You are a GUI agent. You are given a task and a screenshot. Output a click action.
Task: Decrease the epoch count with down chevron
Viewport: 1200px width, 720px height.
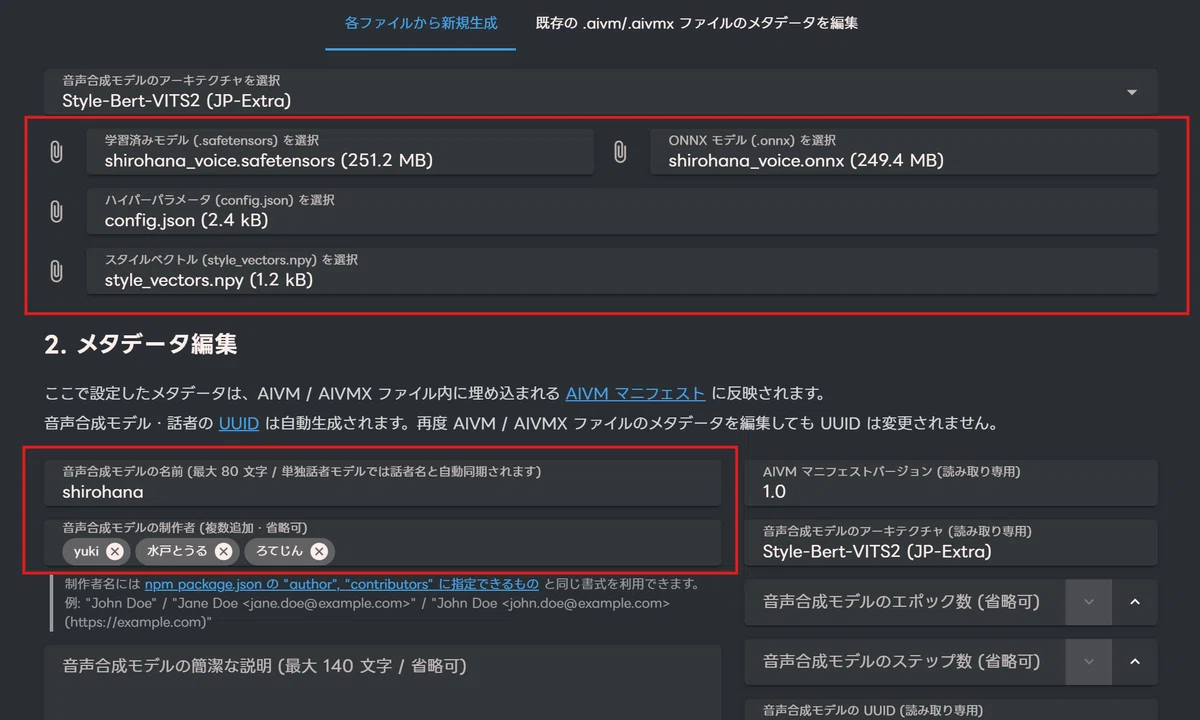[x=1089, y=602]
